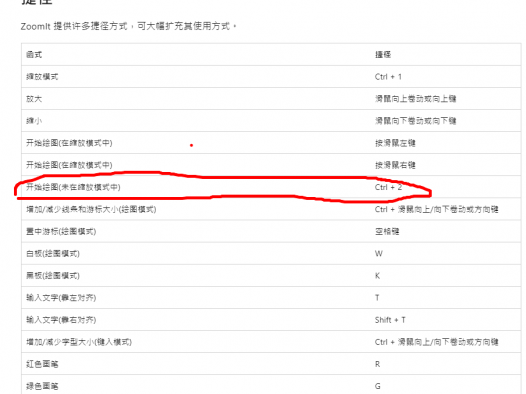The height and width of the screenshot is (394, 526).
Task: Select the 'K' shortcut cell
Action: 377,276
